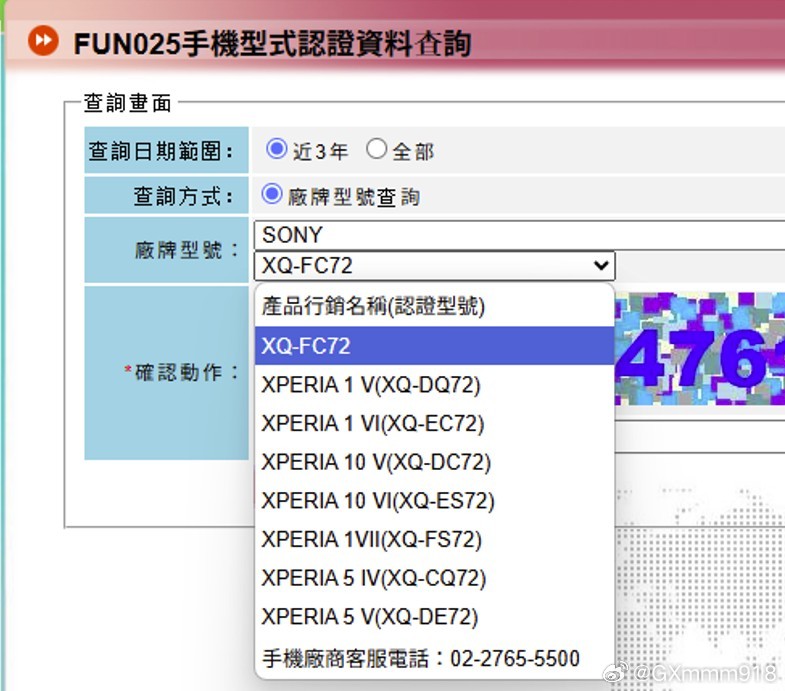Collapse the XQ-FC72 model dropdown arrow
785x691 pixels.
click(600, 265)
